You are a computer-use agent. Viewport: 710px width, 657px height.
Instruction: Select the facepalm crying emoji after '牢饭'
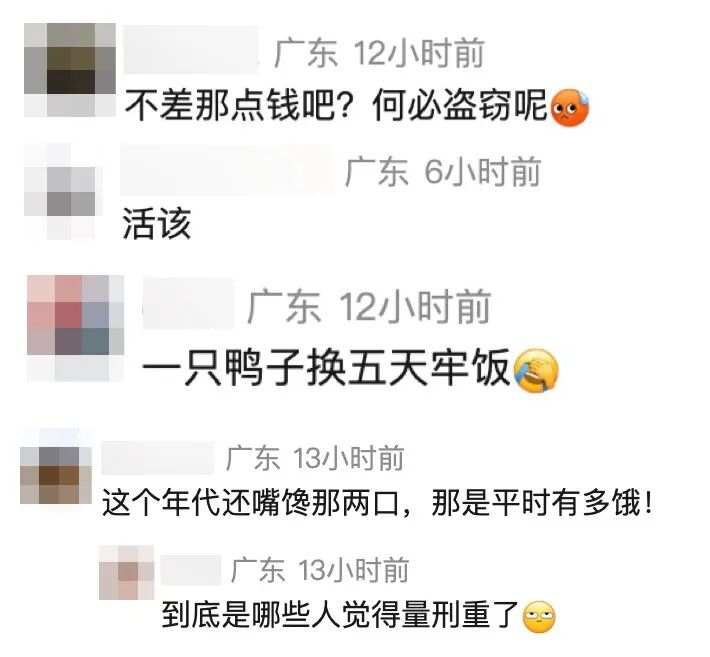[537, 371]
